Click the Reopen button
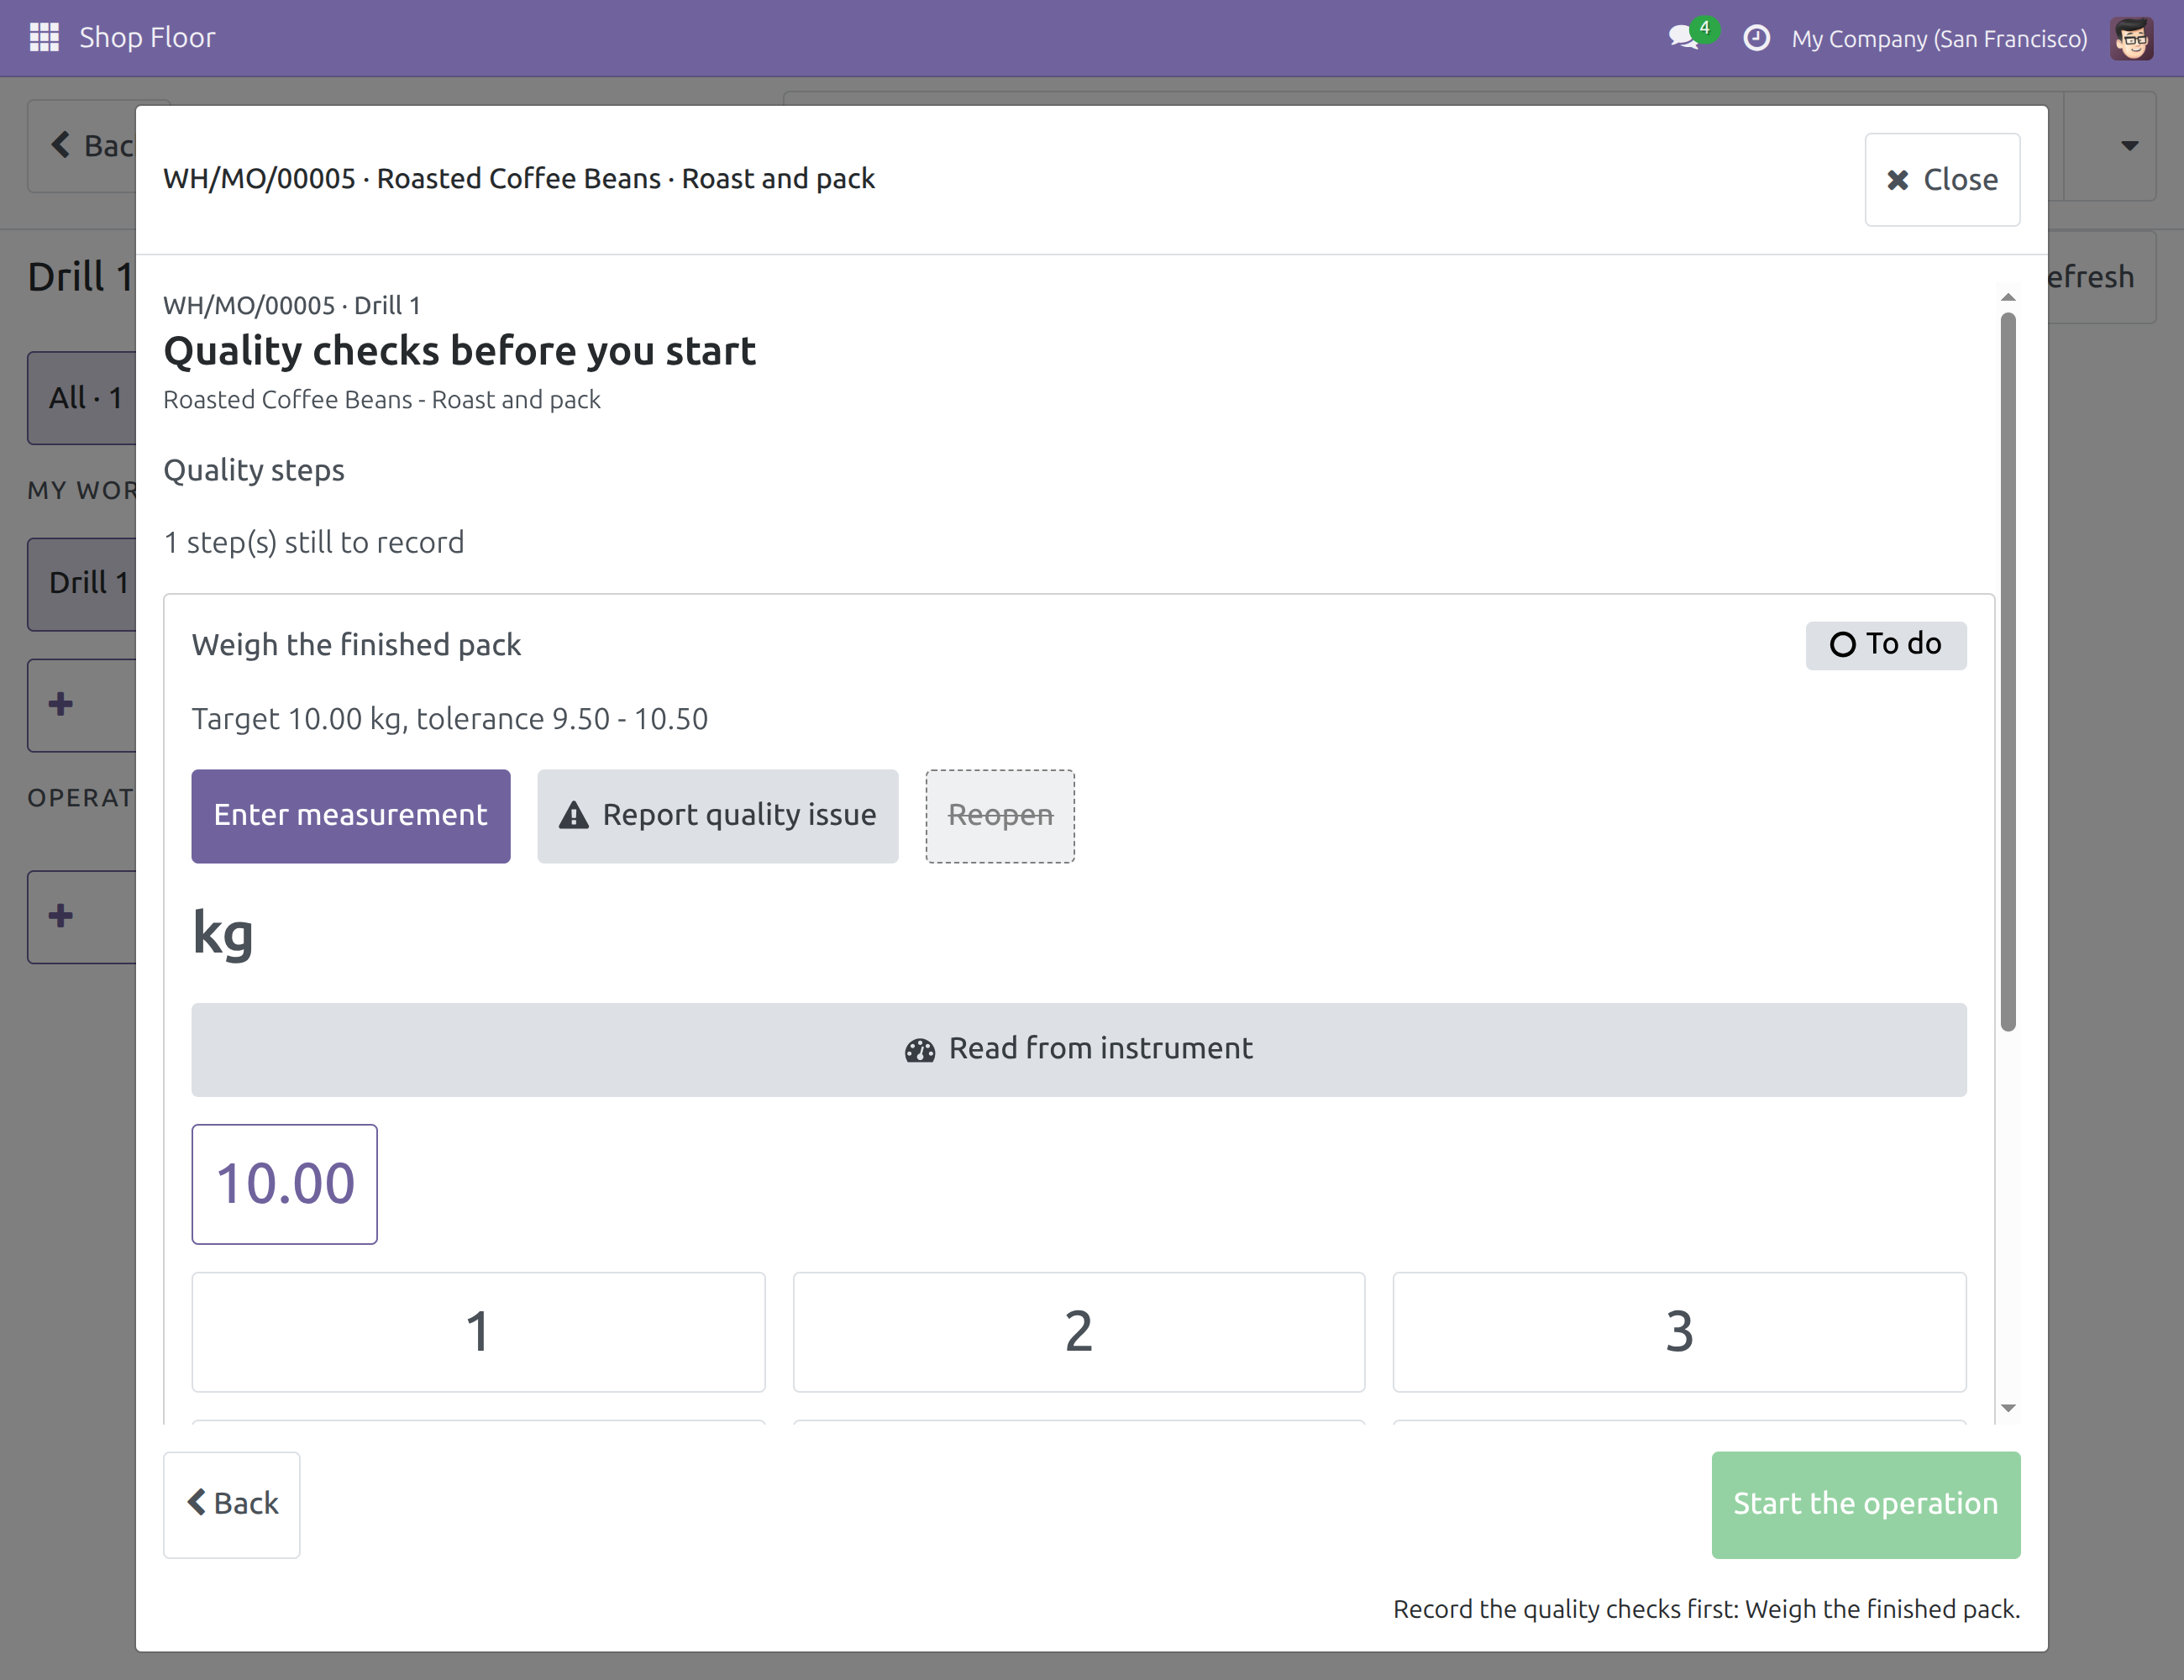This screenshot has width=2184, height=1680. pos(1000,816)
